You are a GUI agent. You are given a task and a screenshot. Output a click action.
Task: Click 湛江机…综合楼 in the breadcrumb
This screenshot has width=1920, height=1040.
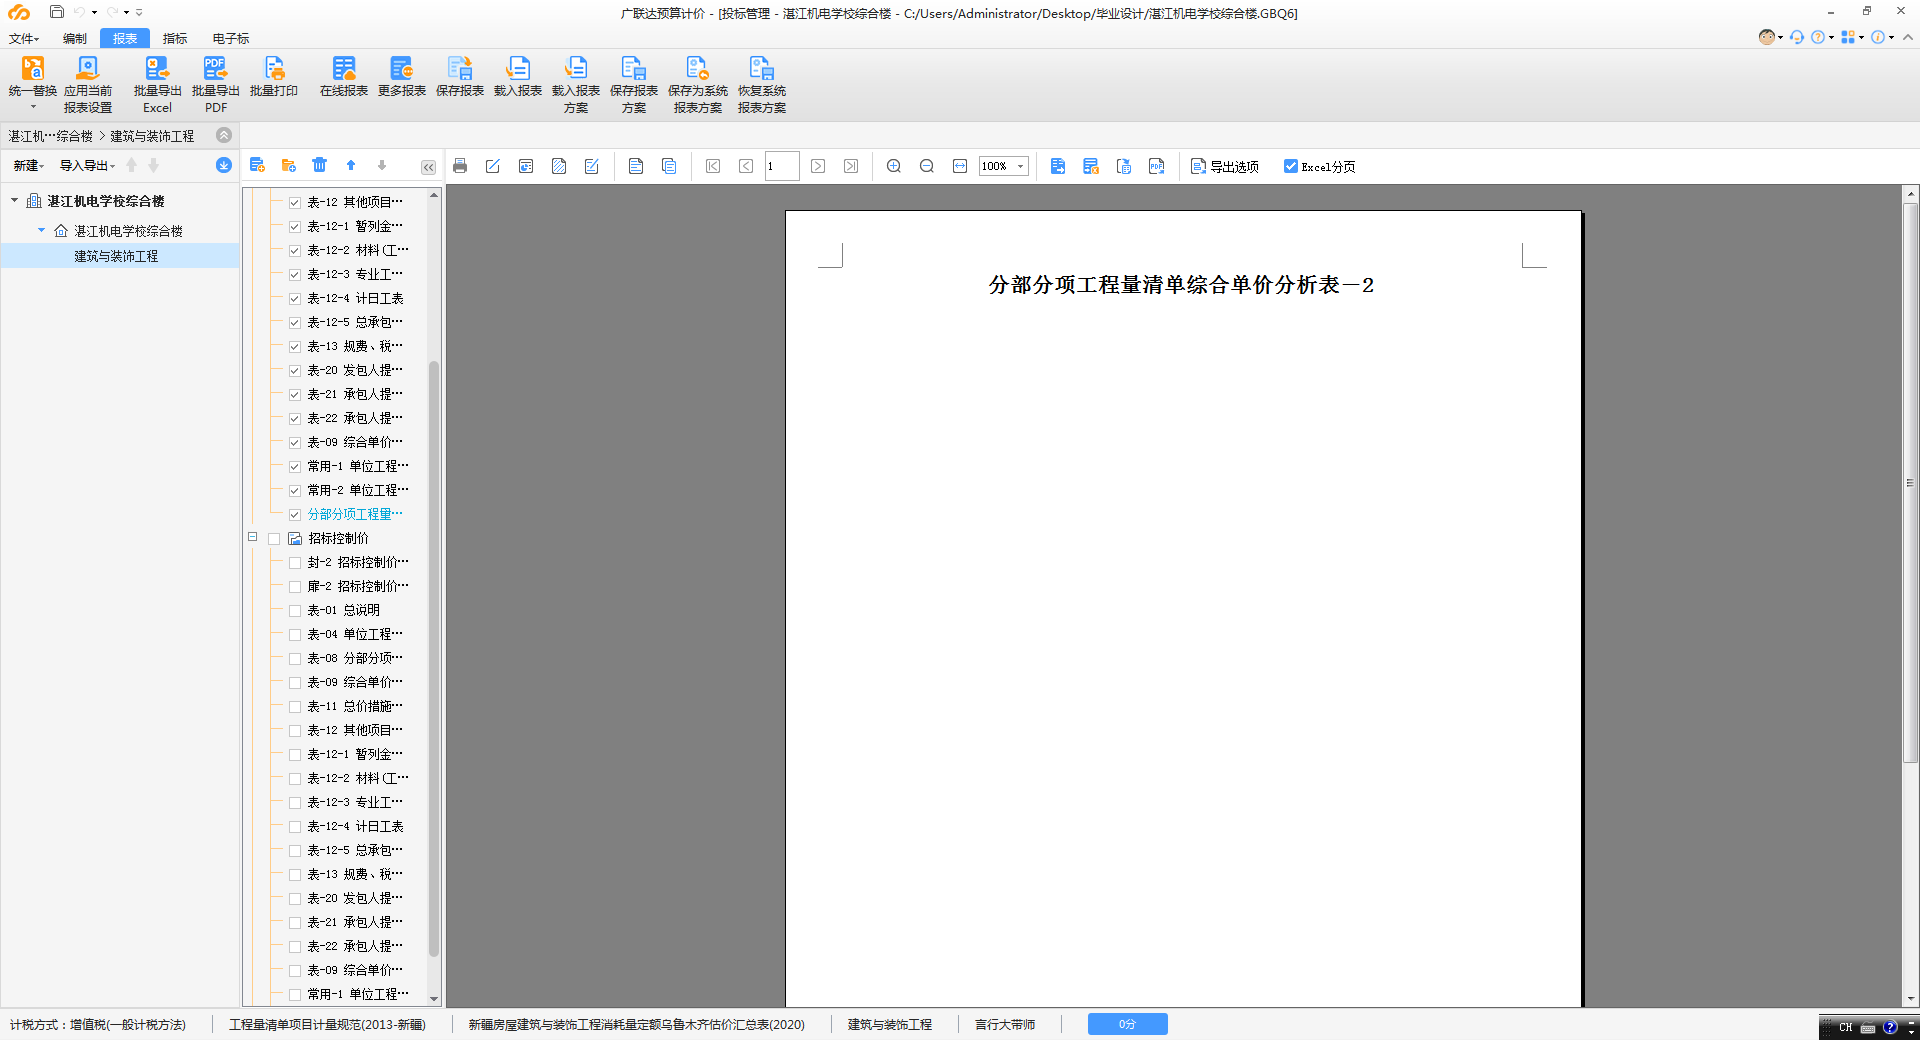pos(50,136)
